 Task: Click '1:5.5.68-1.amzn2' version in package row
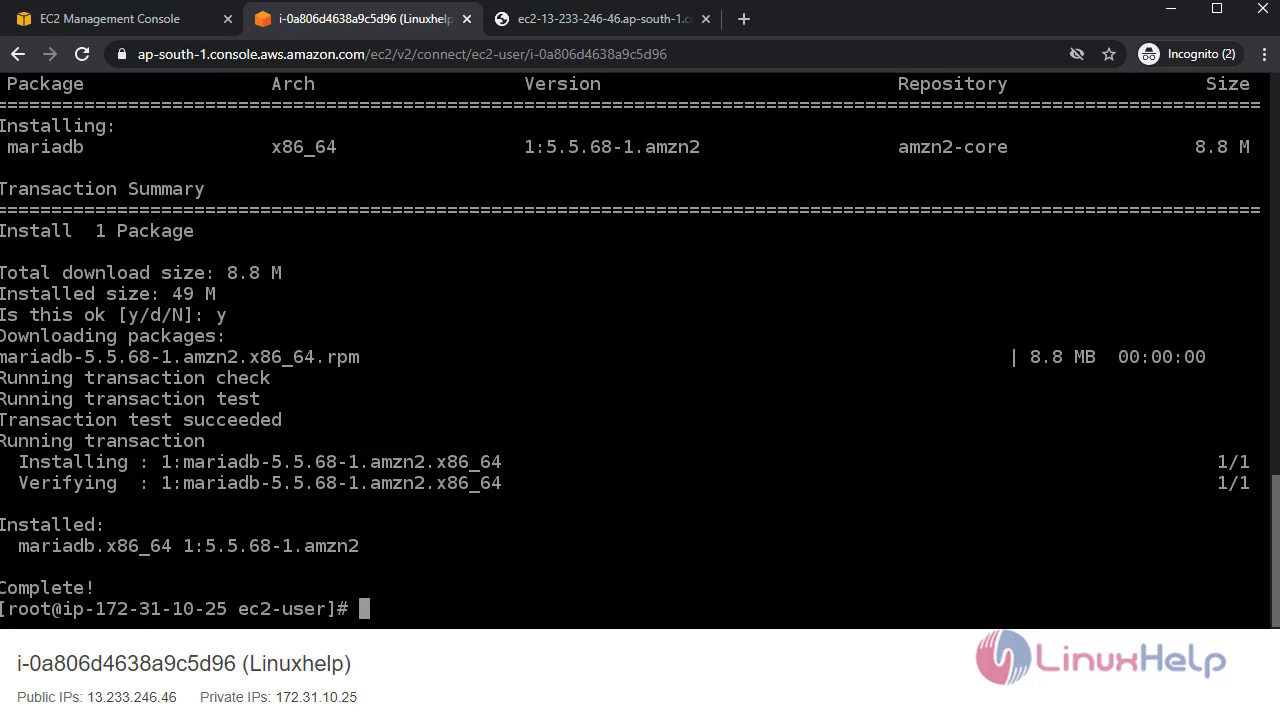[612, 147]
